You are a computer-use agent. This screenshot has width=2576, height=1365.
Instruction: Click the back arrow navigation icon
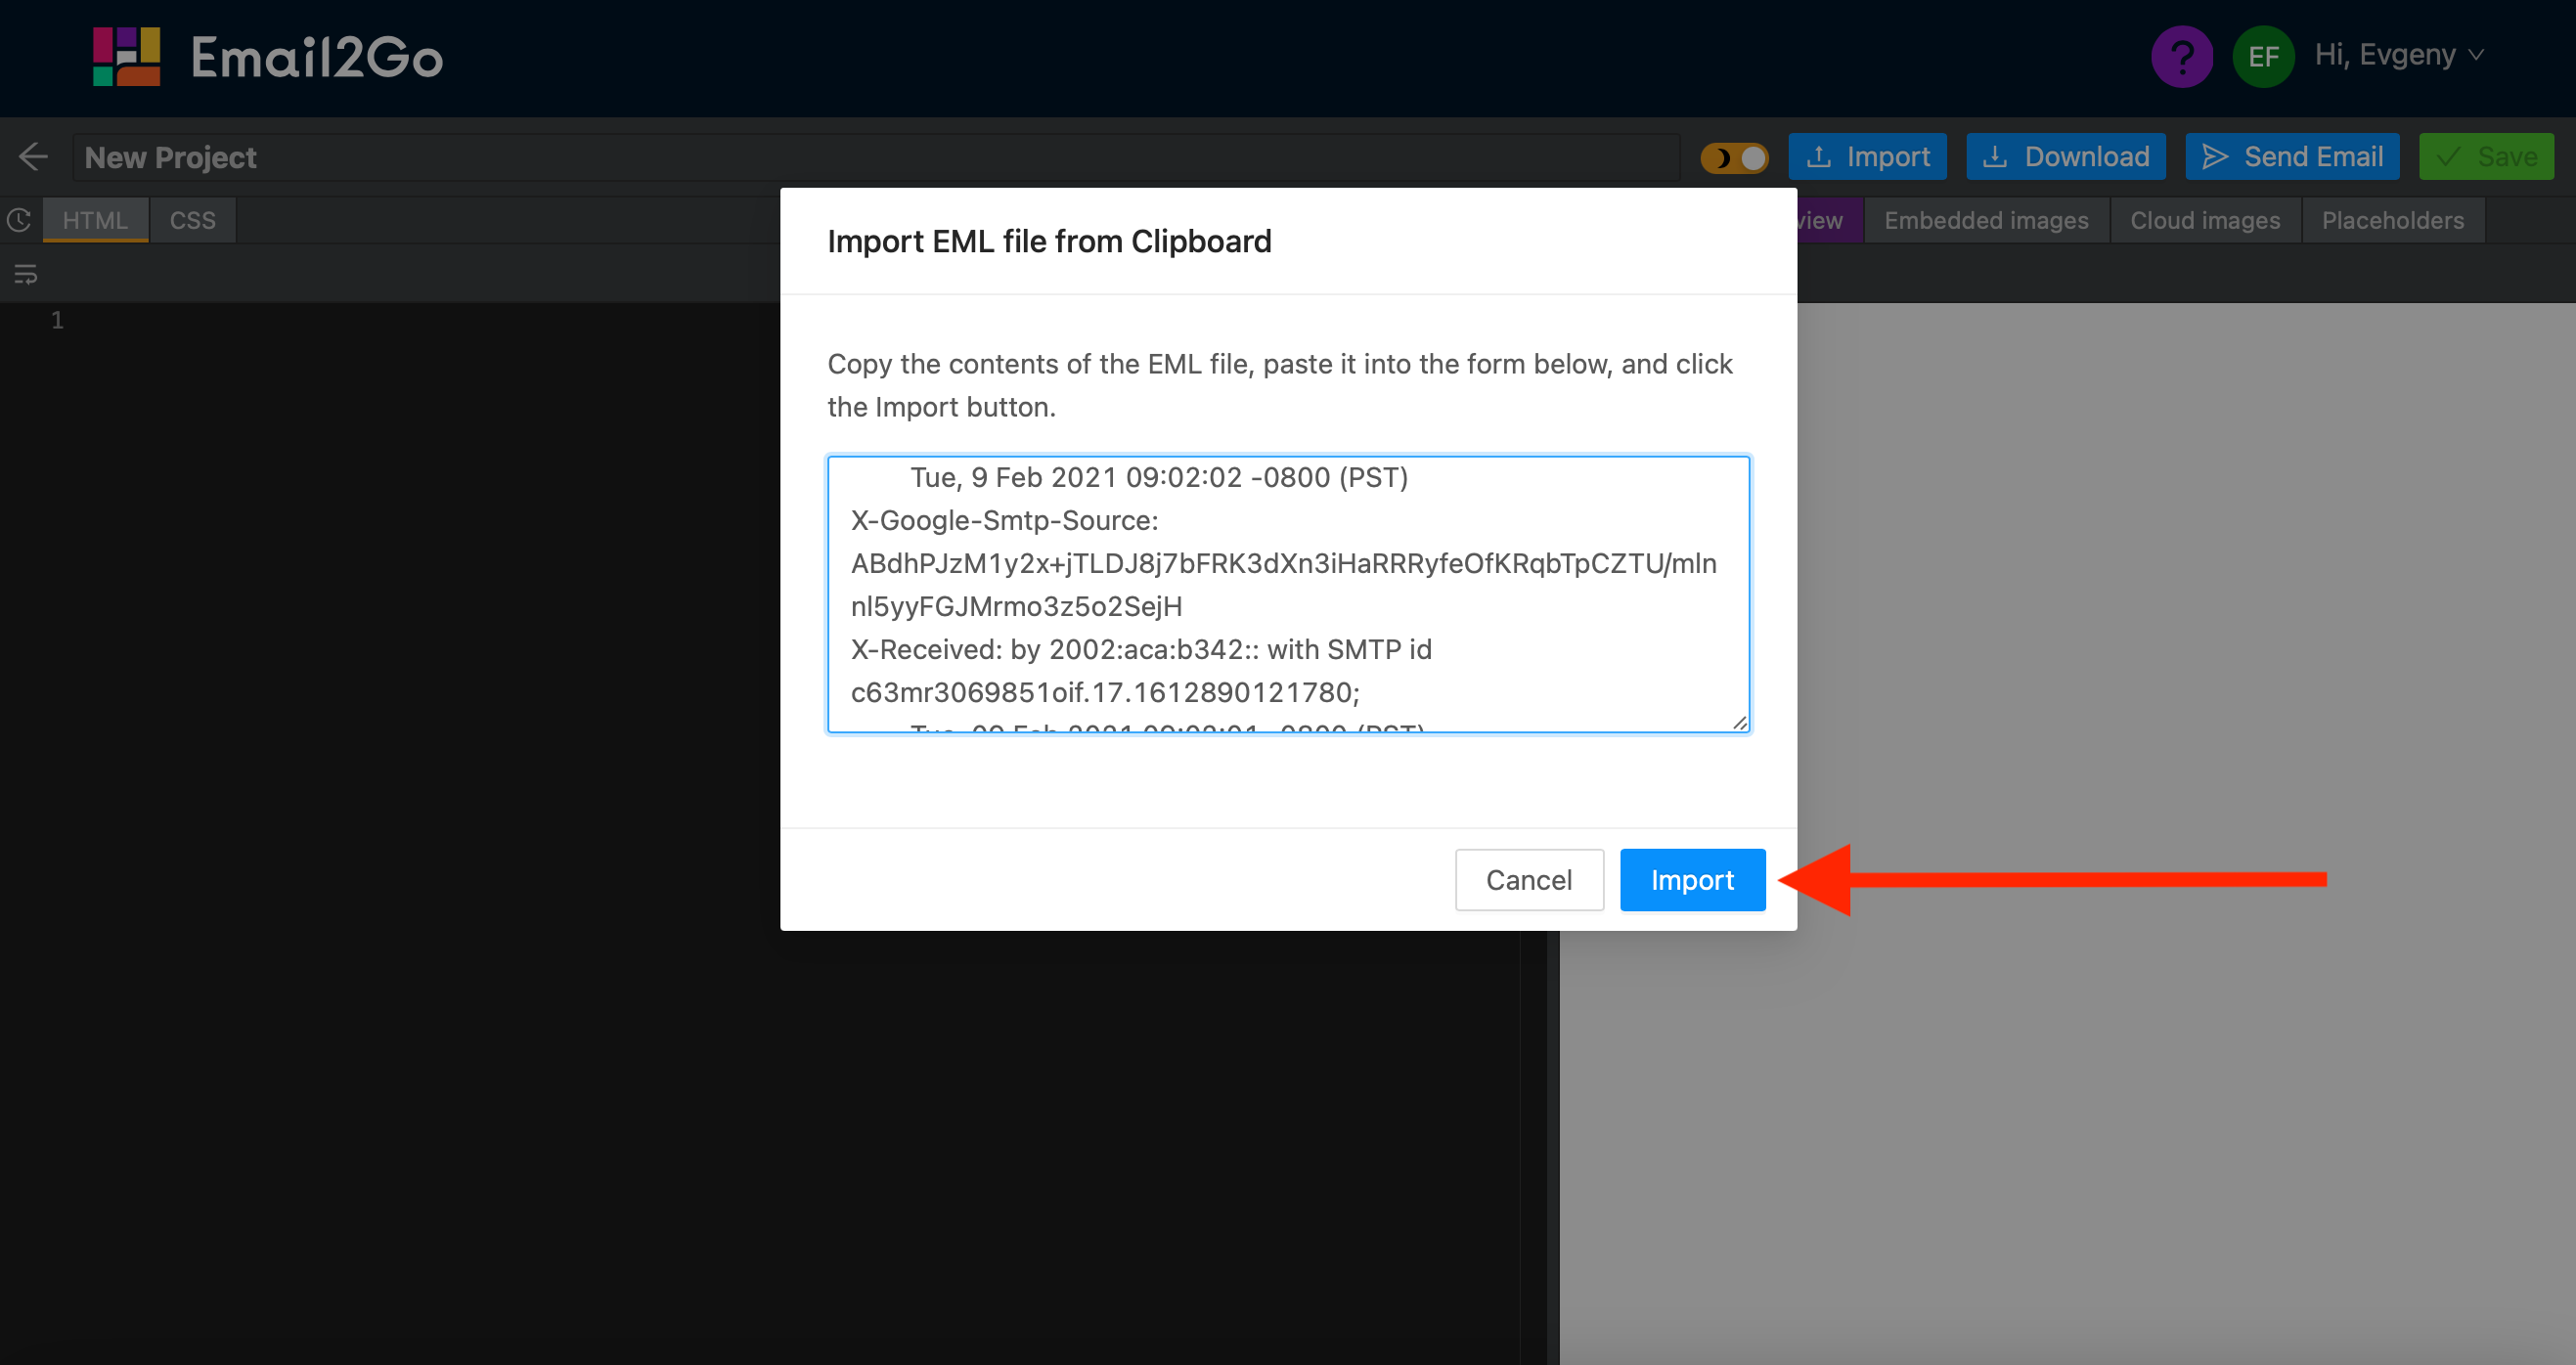tap(34, 156)
